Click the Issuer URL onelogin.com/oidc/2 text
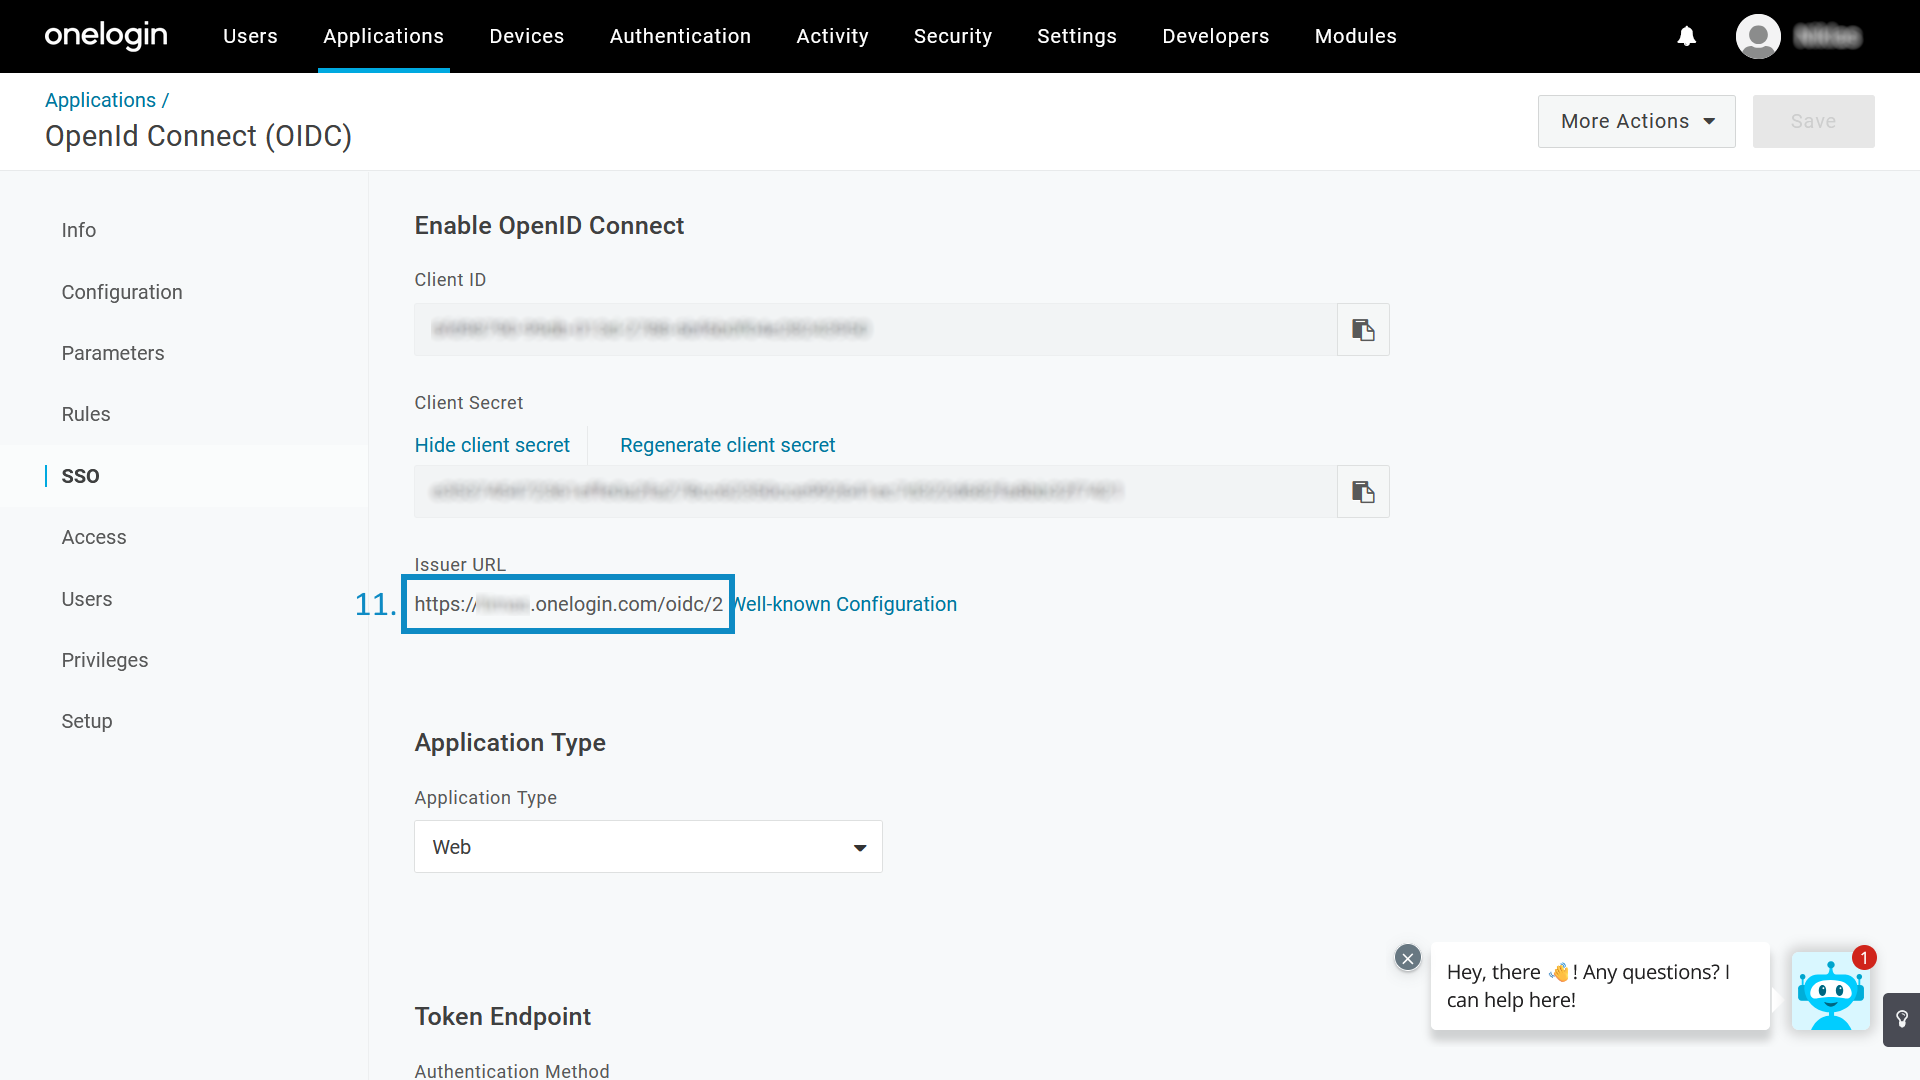 point(569,604)
